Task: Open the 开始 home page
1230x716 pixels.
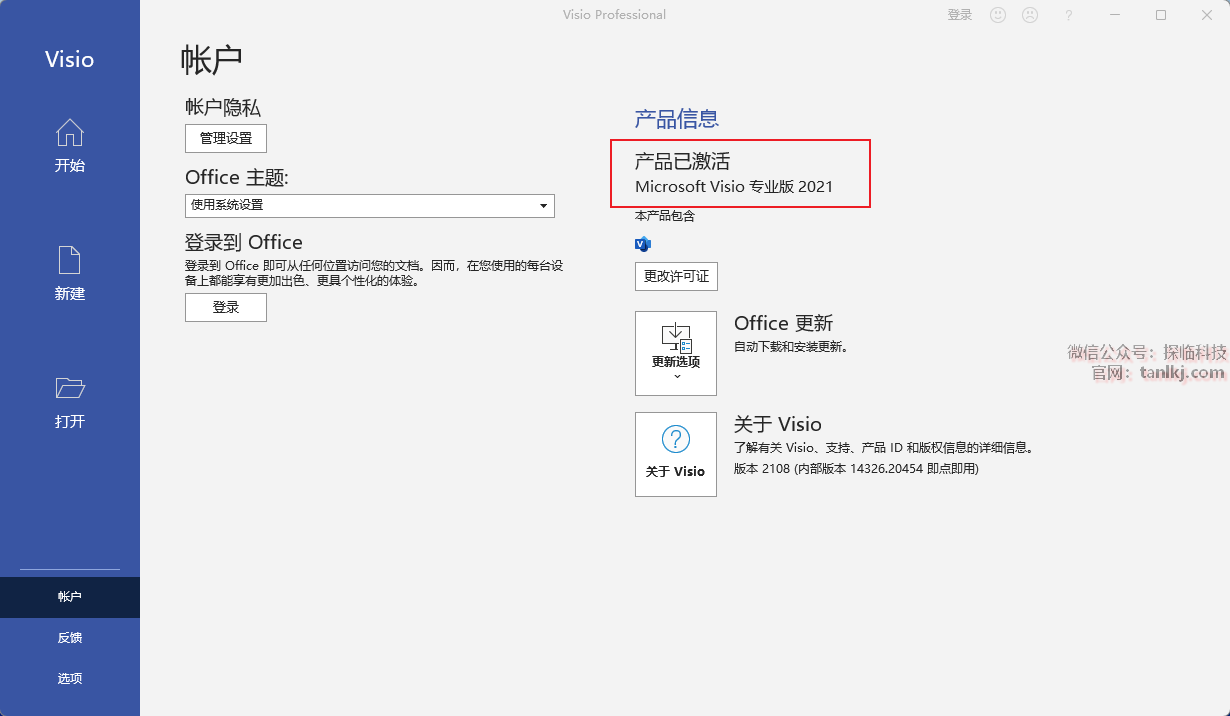Action: (x=70, y=146)
